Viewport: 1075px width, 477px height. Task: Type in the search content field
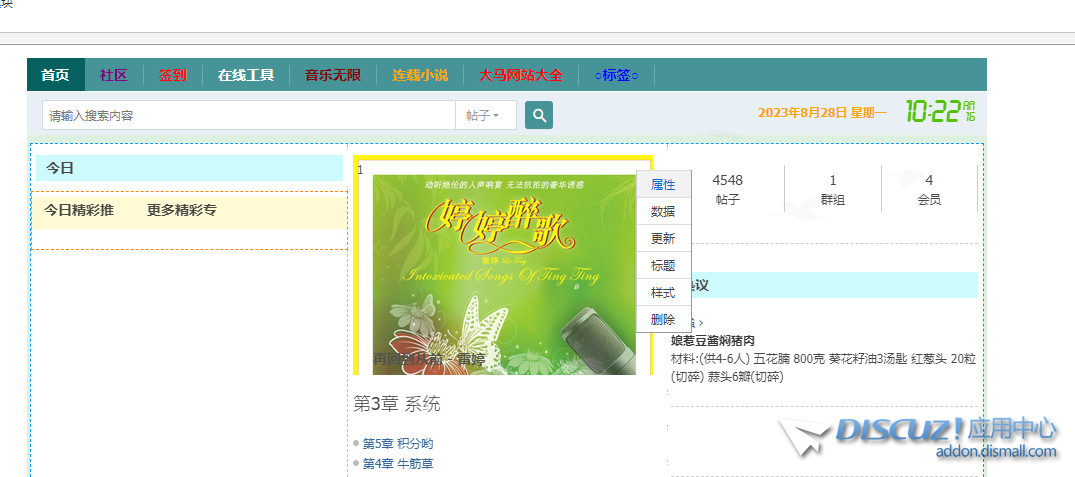248,116
